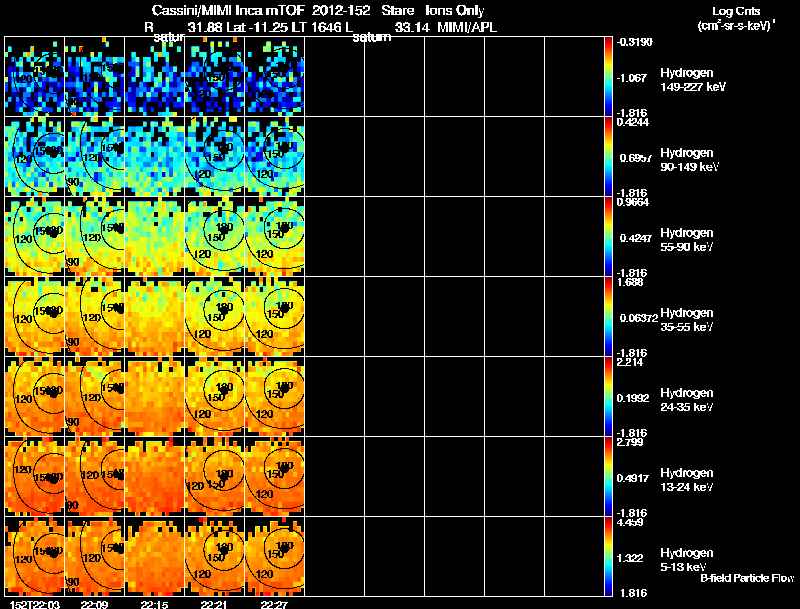Image resolution: width=800 pixels, height=609 pixels.
Task: Click the 149-227 keV image panel at 22:15
Action: coord(155,77)
